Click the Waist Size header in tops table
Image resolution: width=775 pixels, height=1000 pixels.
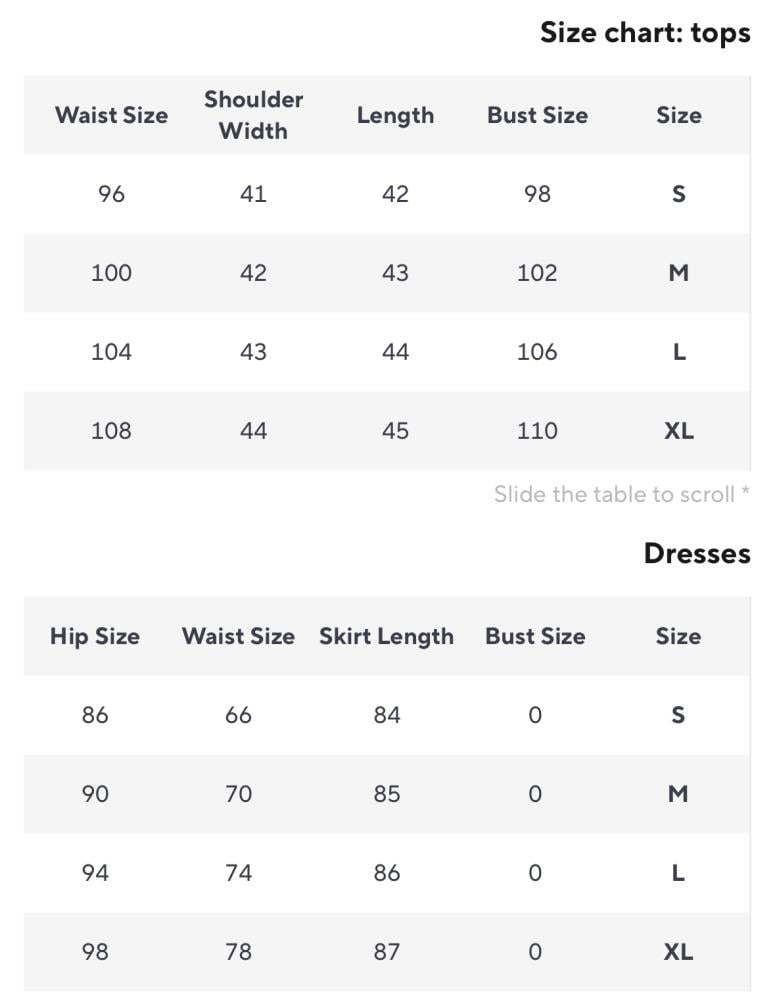[x=111, y=115]
